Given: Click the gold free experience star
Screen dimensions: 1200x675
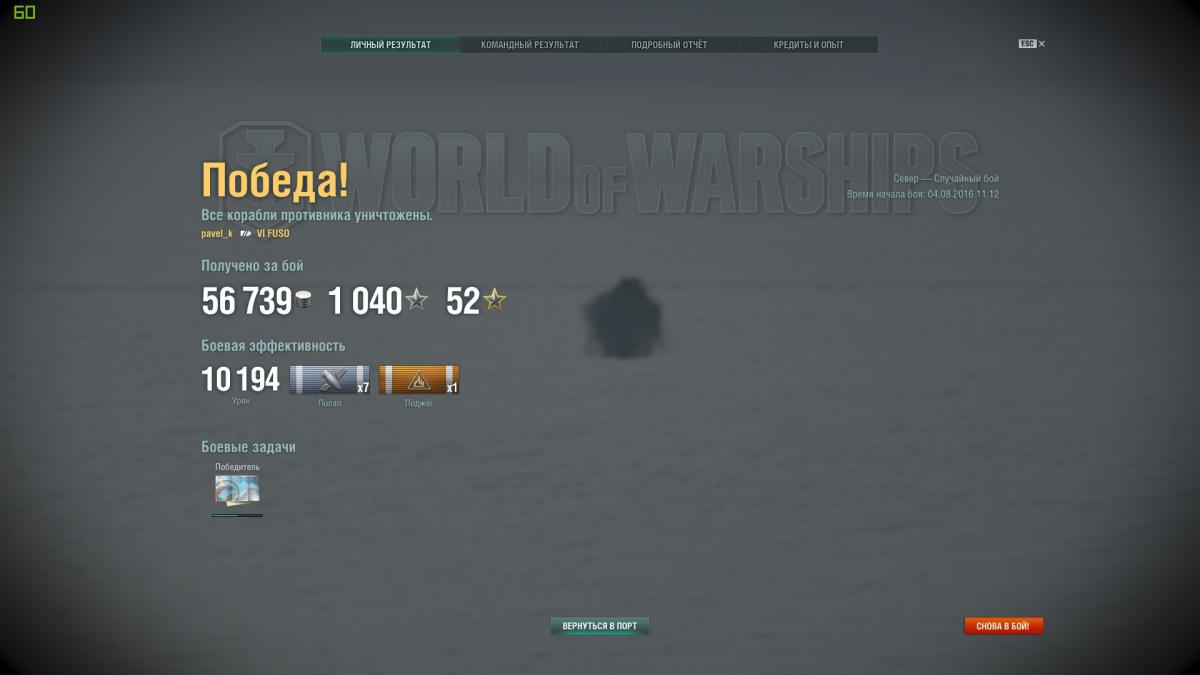Looking at the screenshot, I should click(494, 300).
